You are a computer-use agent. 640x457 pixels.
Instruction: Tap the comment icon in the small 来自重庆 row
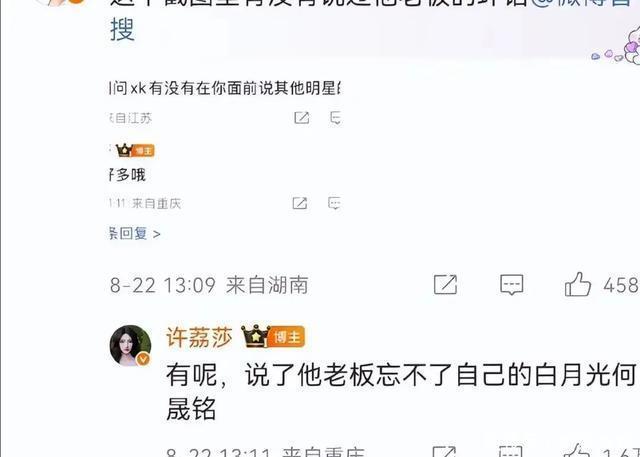334,203
